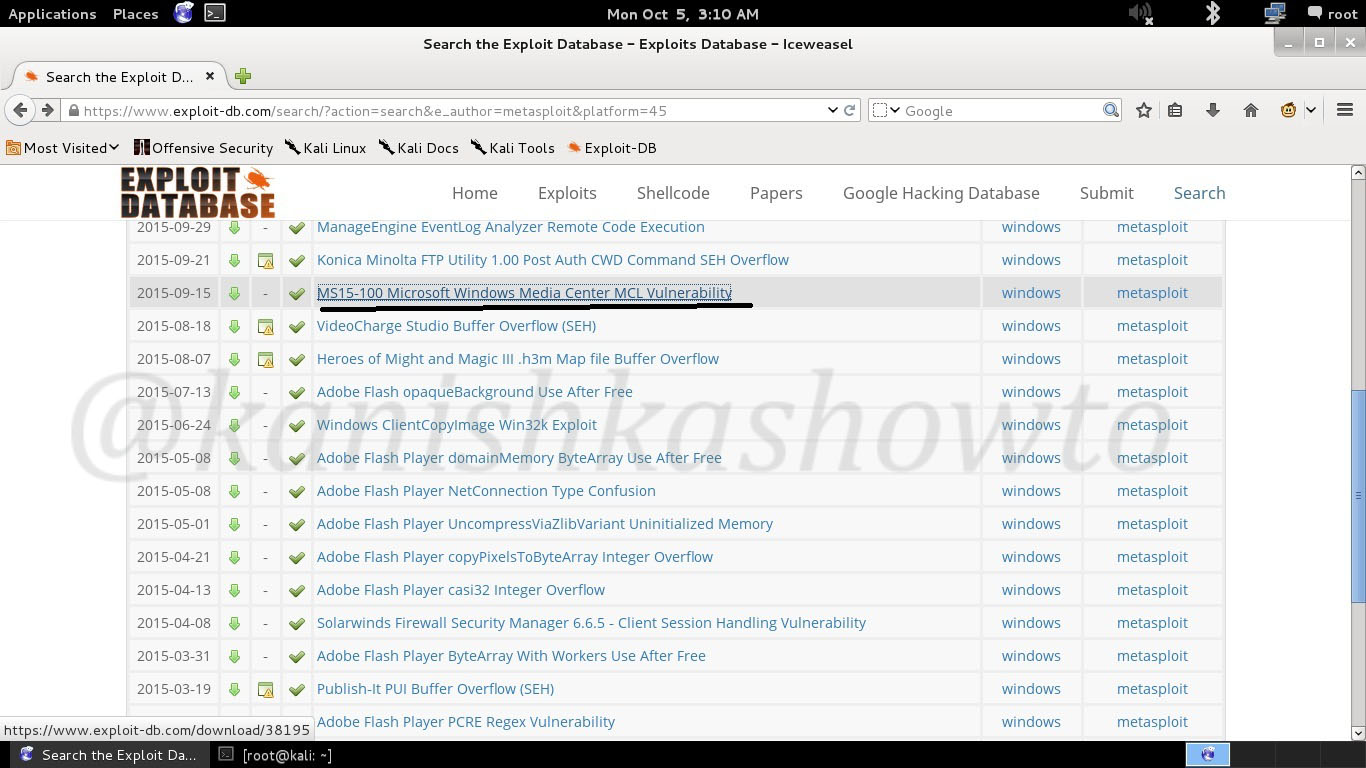Download vulnerable app for Heroes of Might and Magic
The image size is (1366, 768).
[265, 360]
